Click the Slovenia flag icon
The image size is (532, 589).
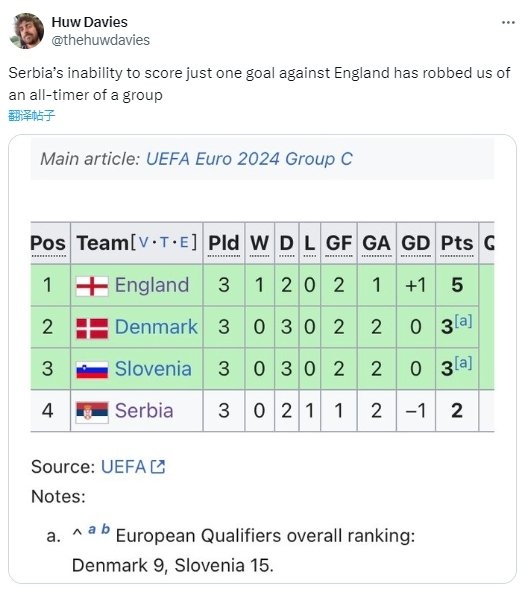click(x=92, y=370)
